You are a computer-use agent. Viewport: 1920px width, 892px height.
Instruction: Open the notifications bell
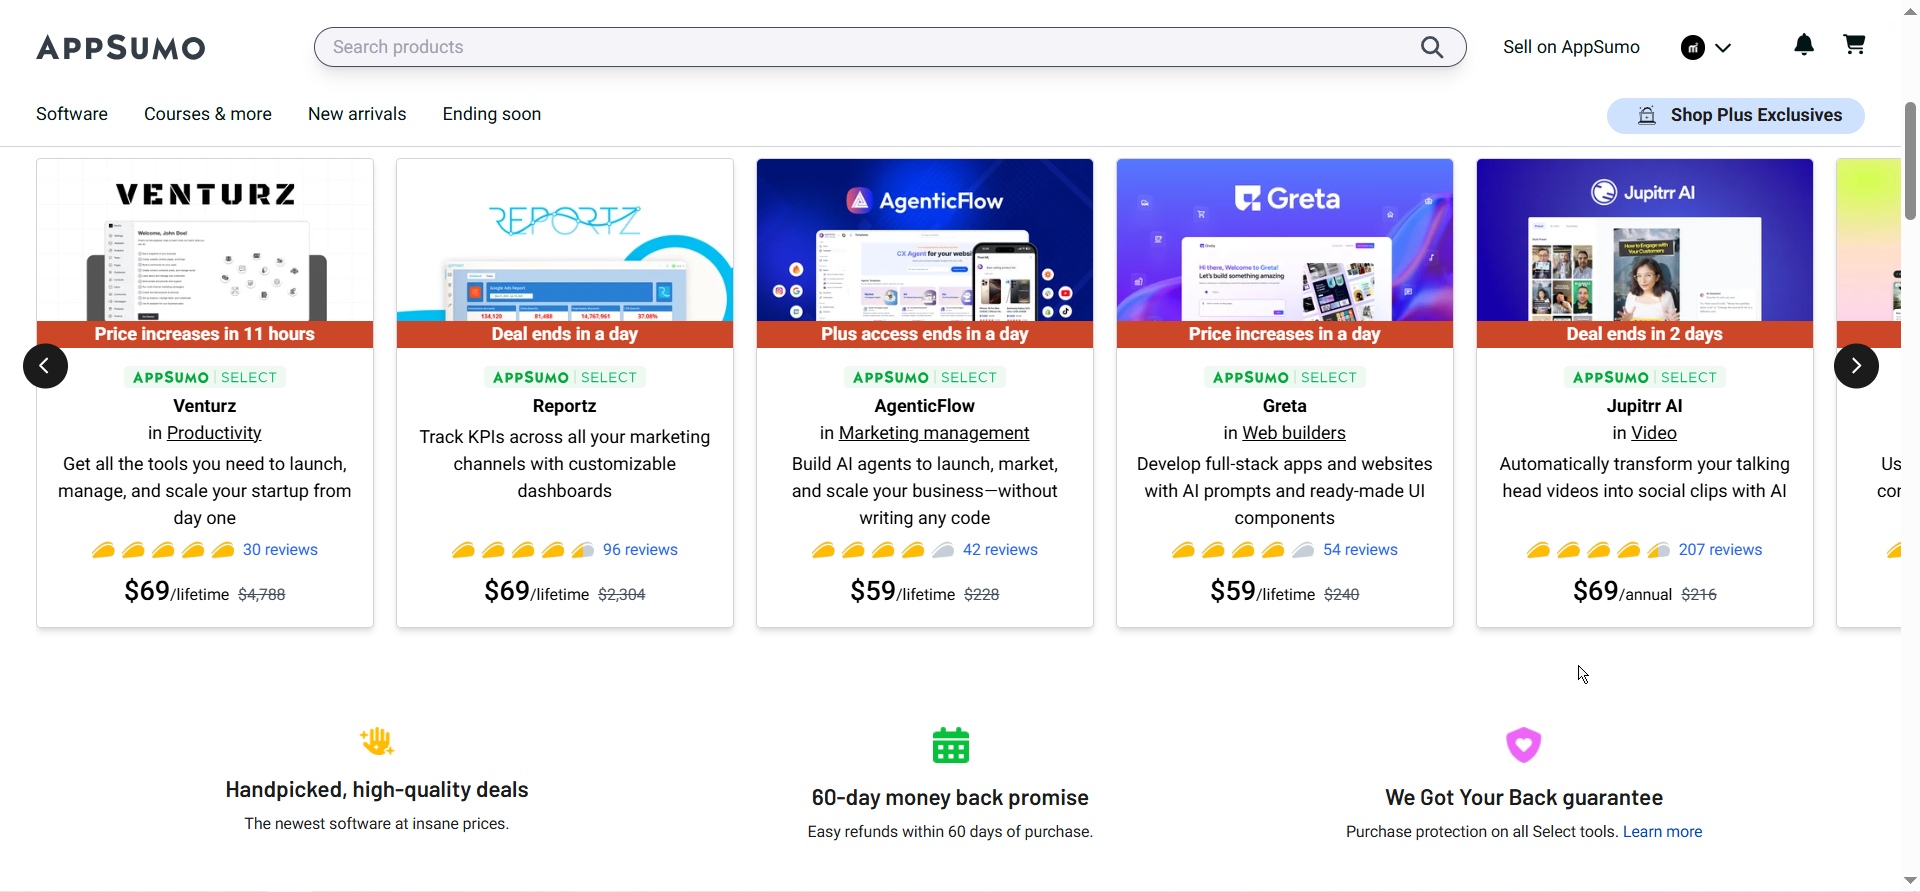[1803, 45]
